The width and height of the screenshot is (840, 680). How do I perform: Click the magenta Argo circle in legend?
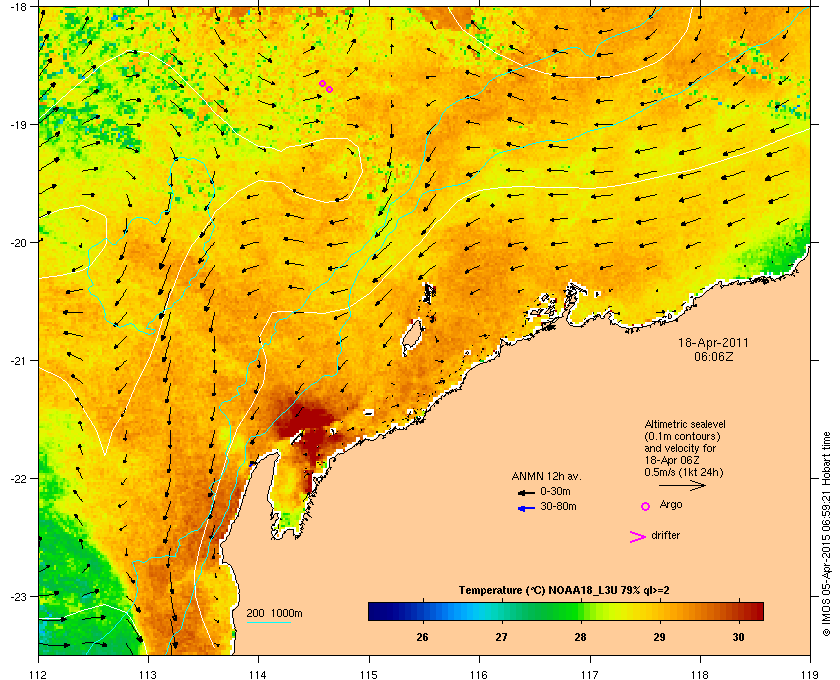coord(646,506)
